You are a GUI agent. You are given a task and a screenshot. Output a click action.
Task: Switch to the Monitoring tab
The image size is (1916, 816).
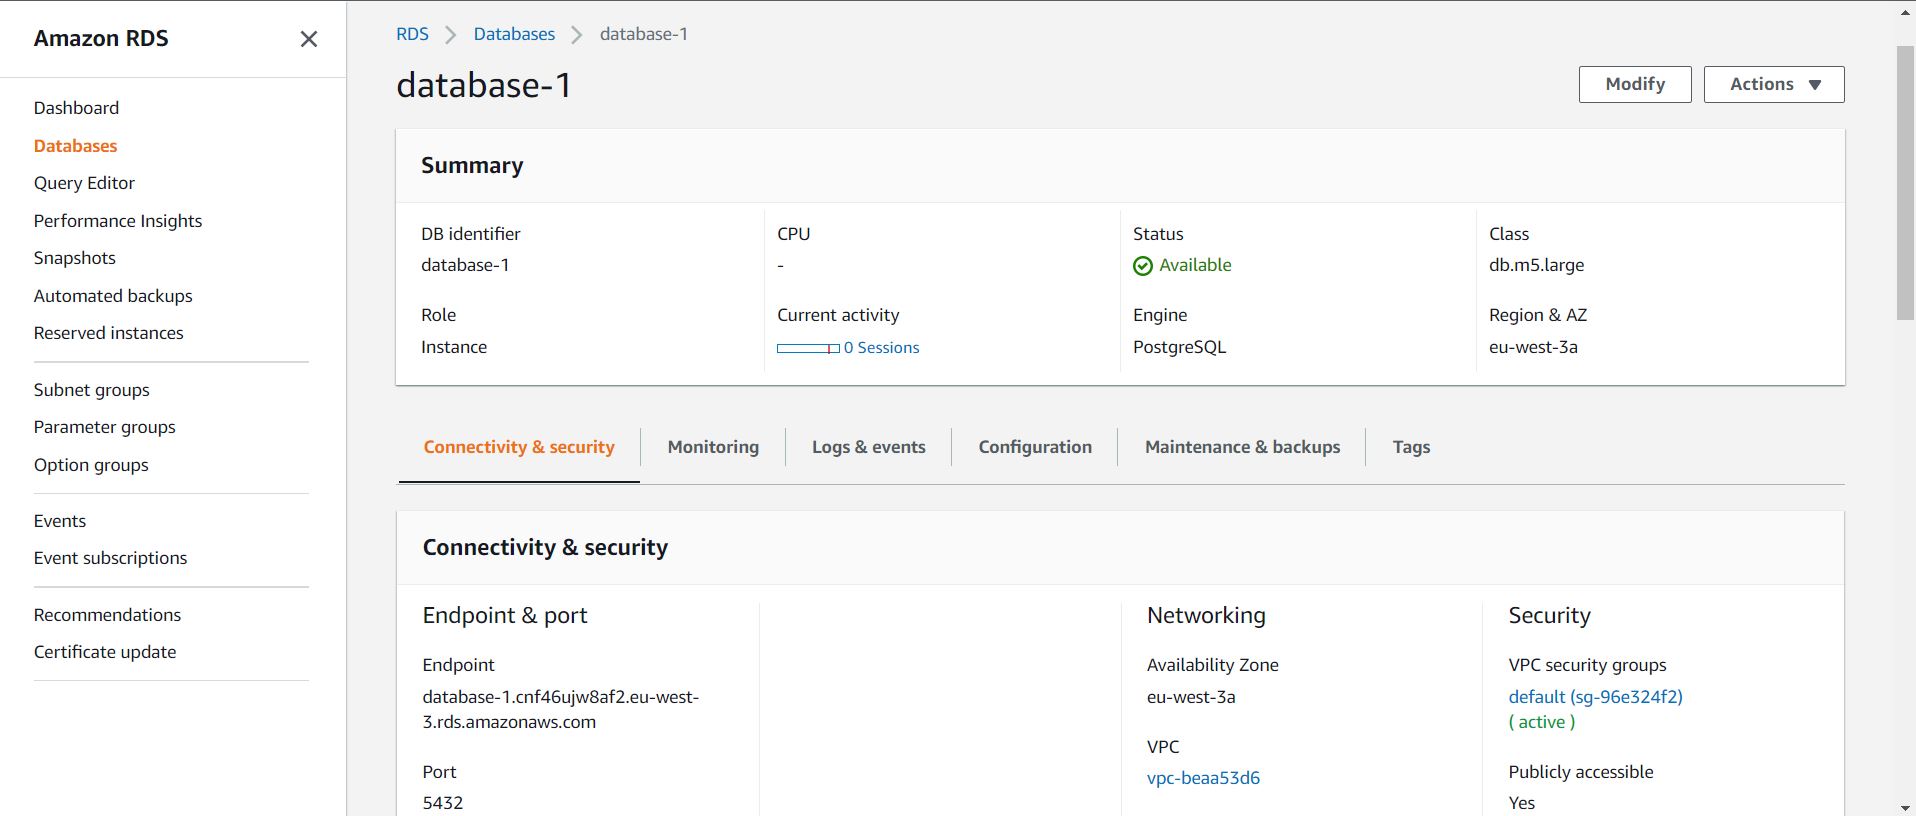point(713,447)
